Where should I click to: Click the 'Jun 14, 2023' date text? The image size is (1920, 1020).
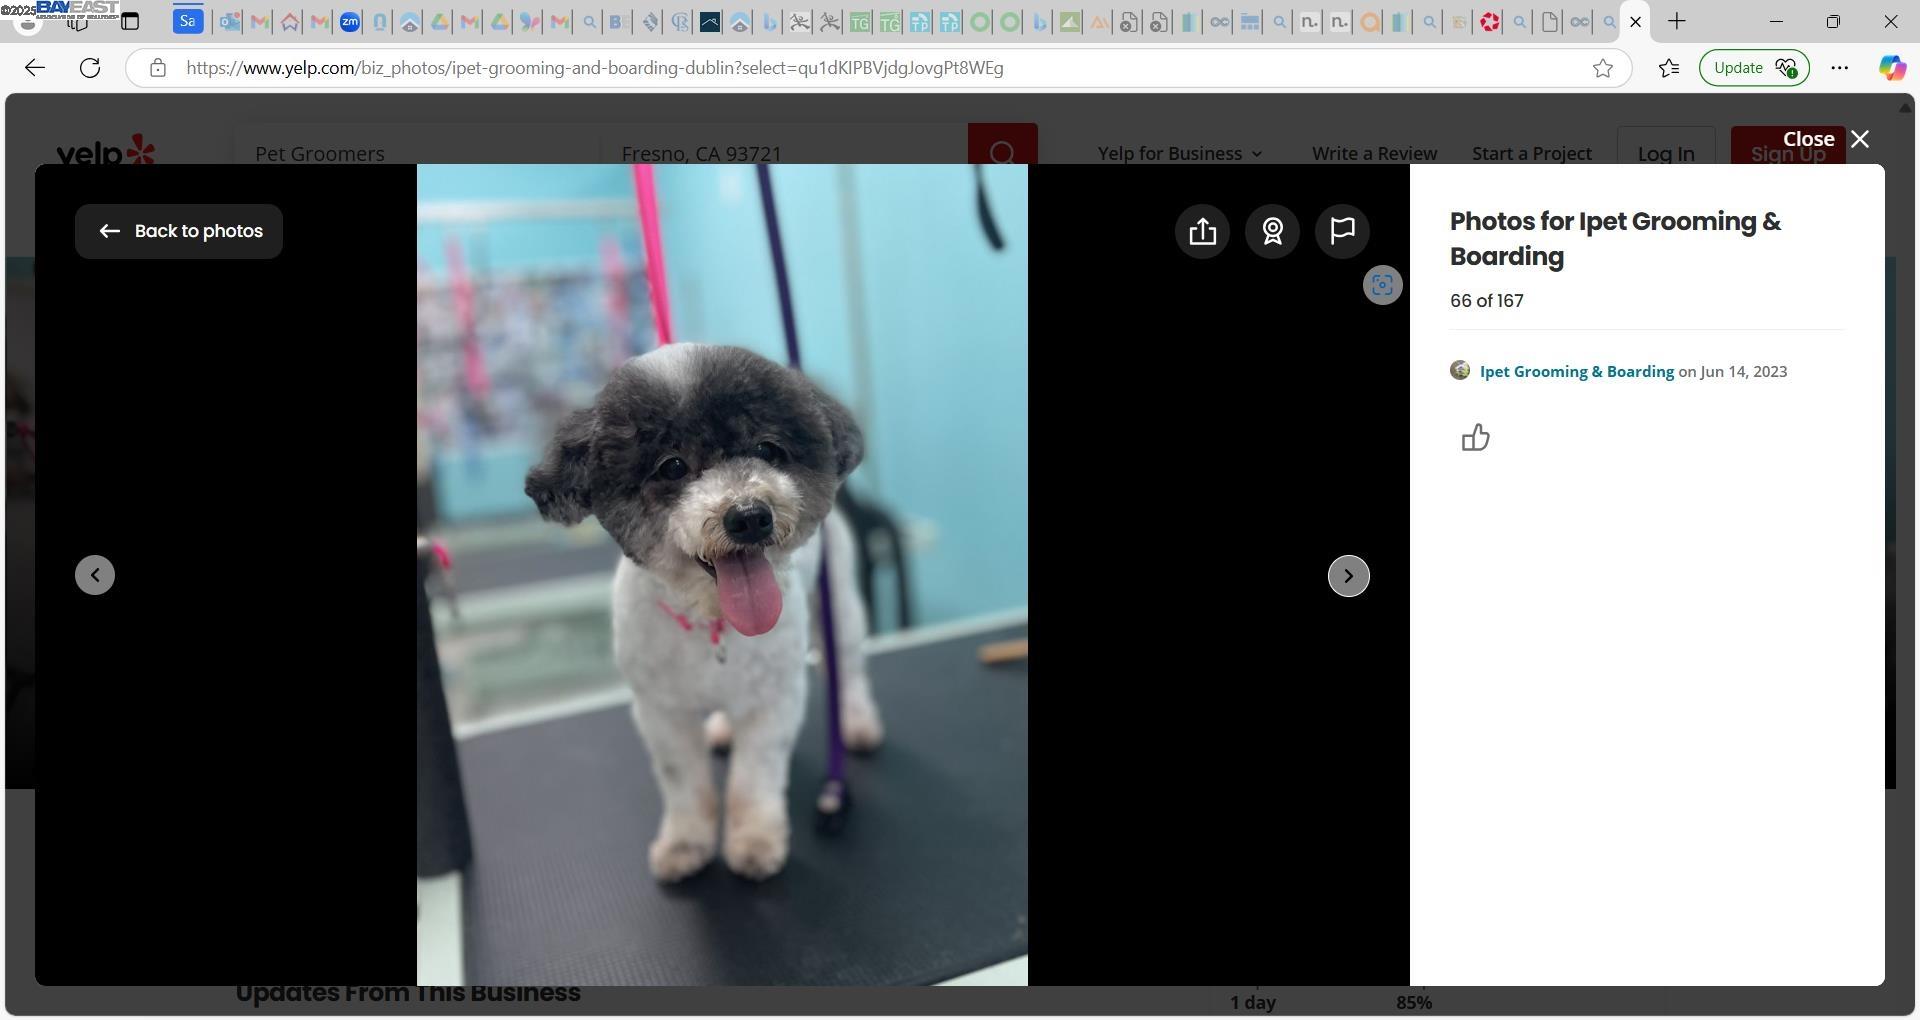coord(1743,371)
